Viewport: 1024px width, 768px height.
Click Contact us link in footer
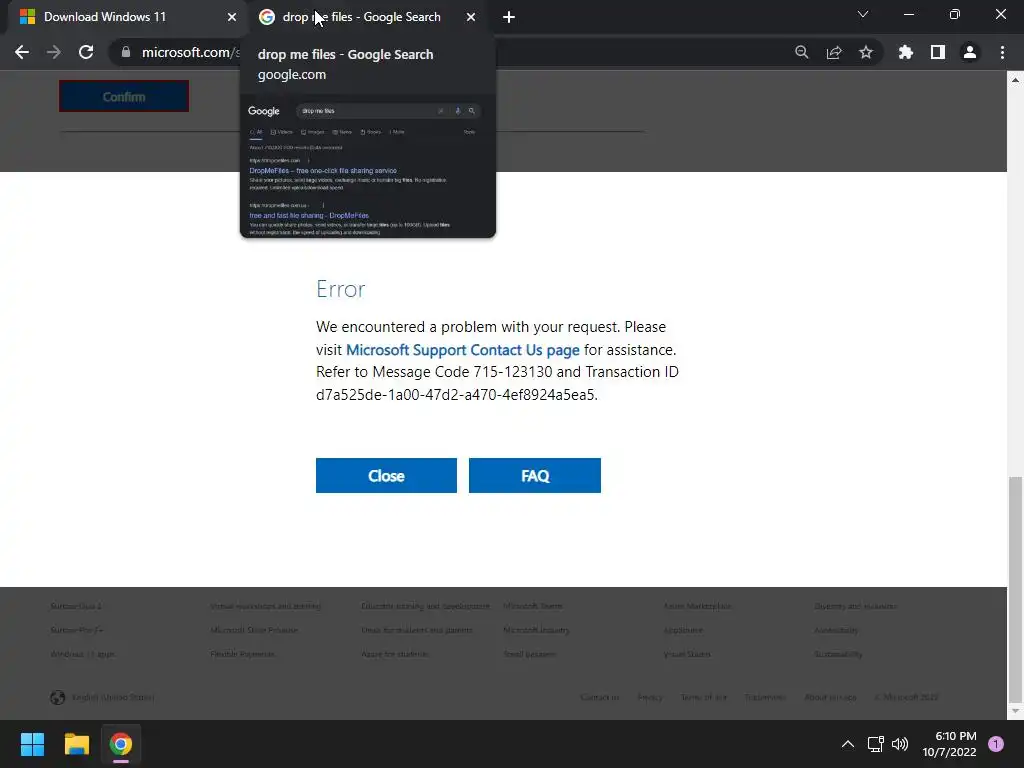(600, 697)
